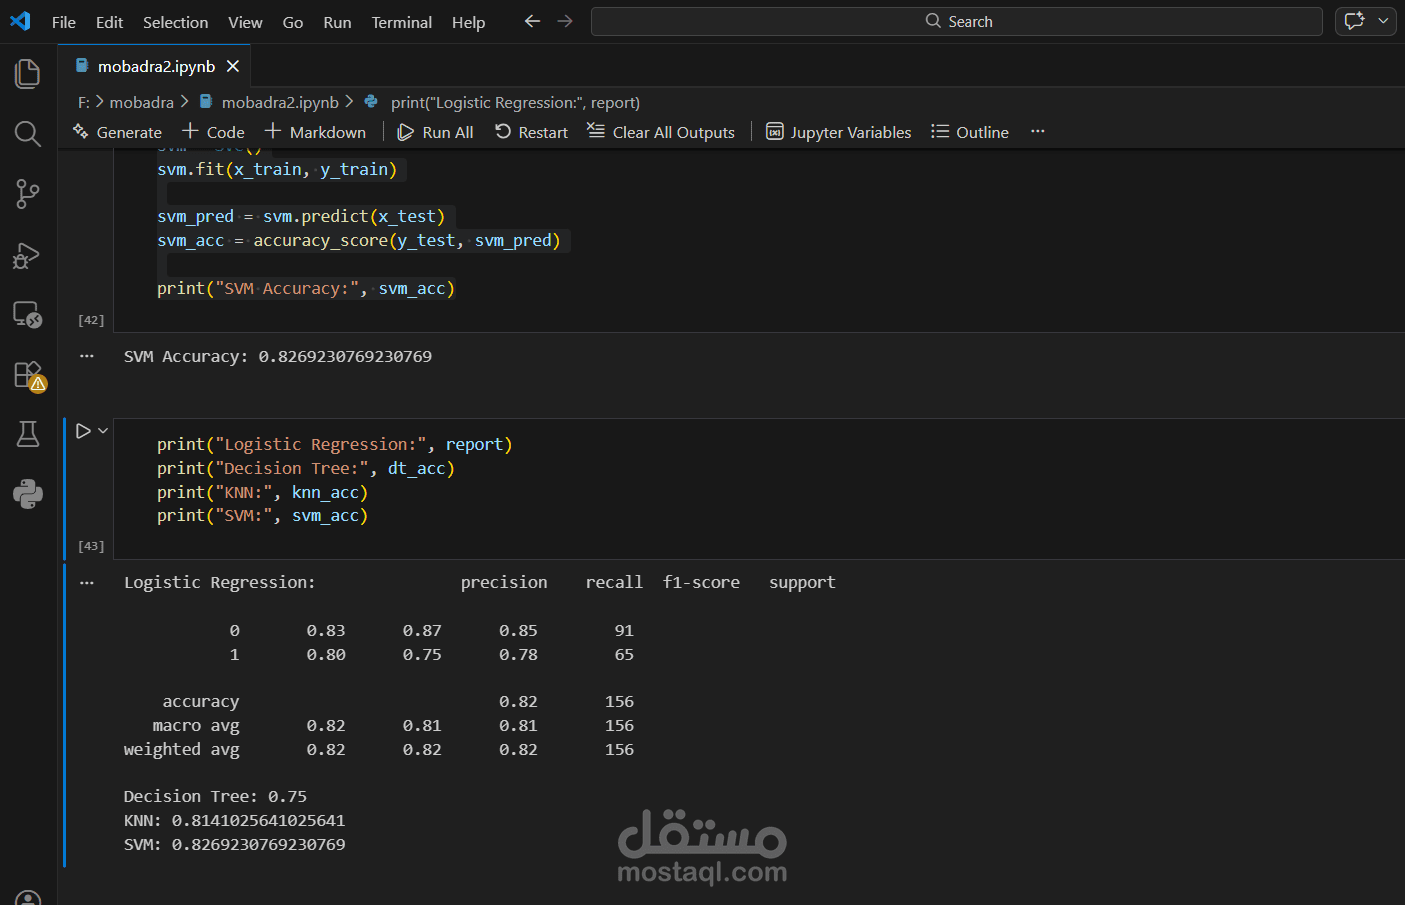Image resolution: width=1405 pixels, height=905 pixels.
Task: Add a new Markdown cell
Action: (x=315, y=132)
